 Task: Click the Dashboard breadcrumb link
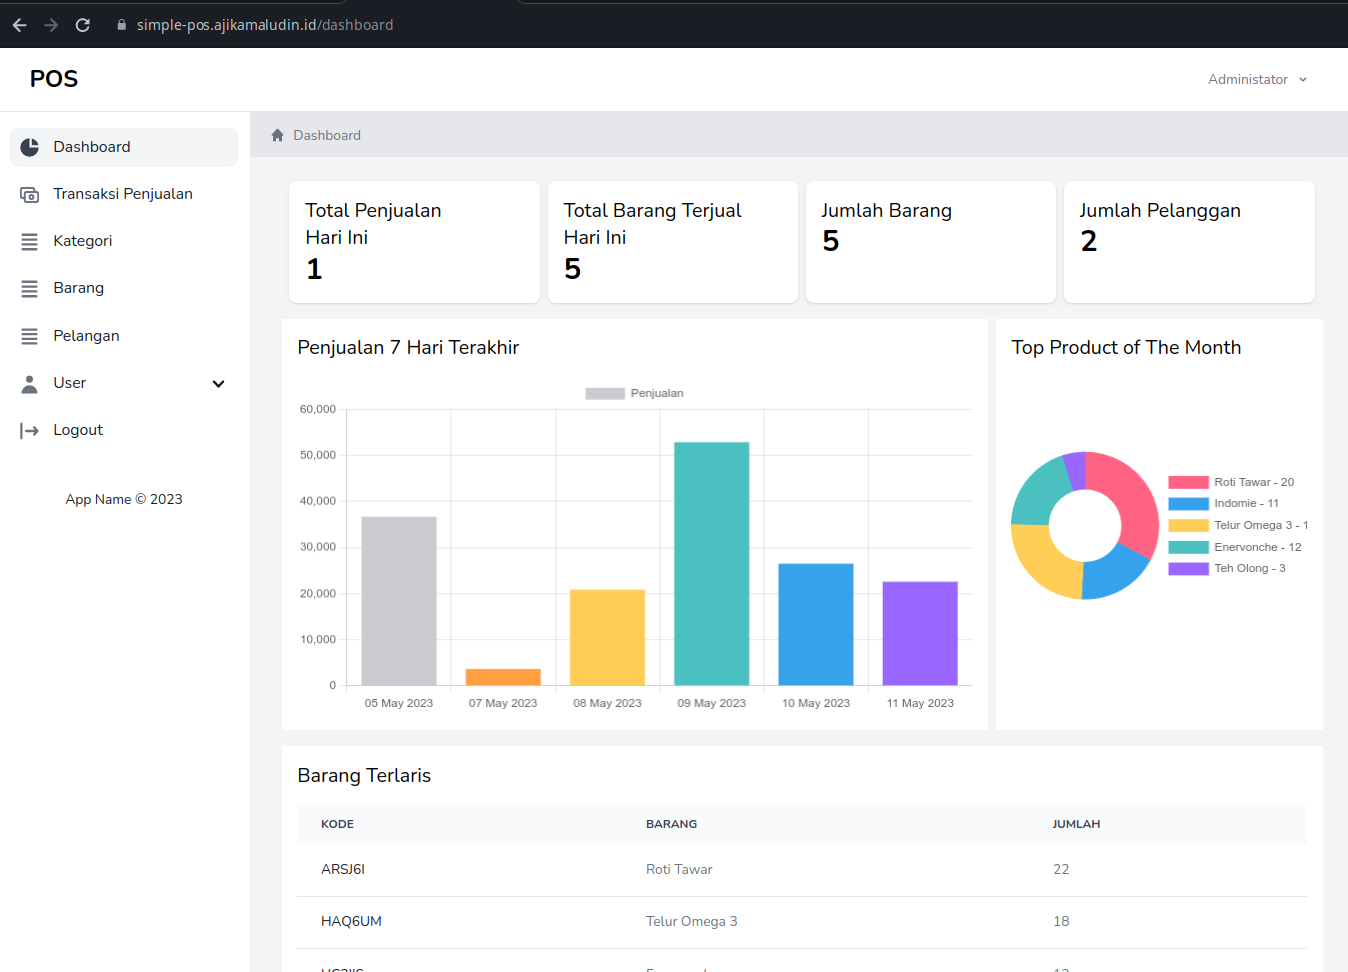(327, 135)
